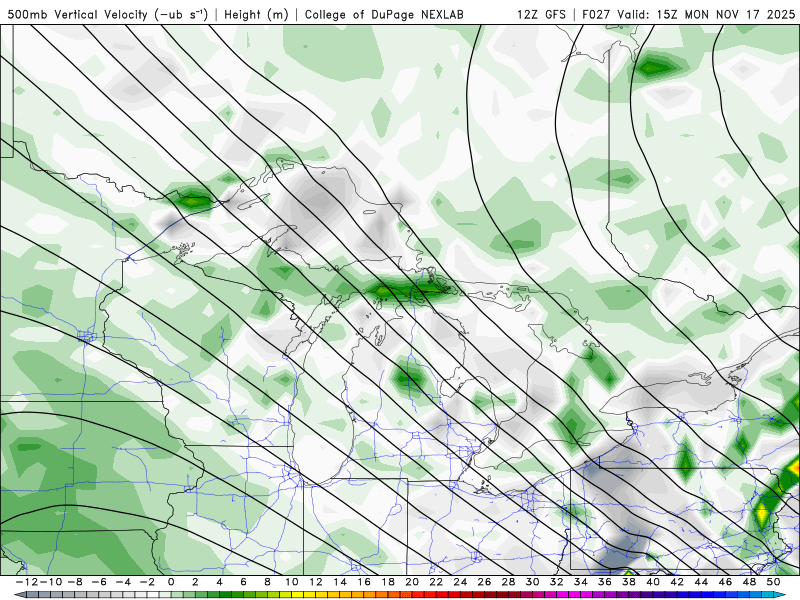Click the '34' color scale label

coord(581,582)
